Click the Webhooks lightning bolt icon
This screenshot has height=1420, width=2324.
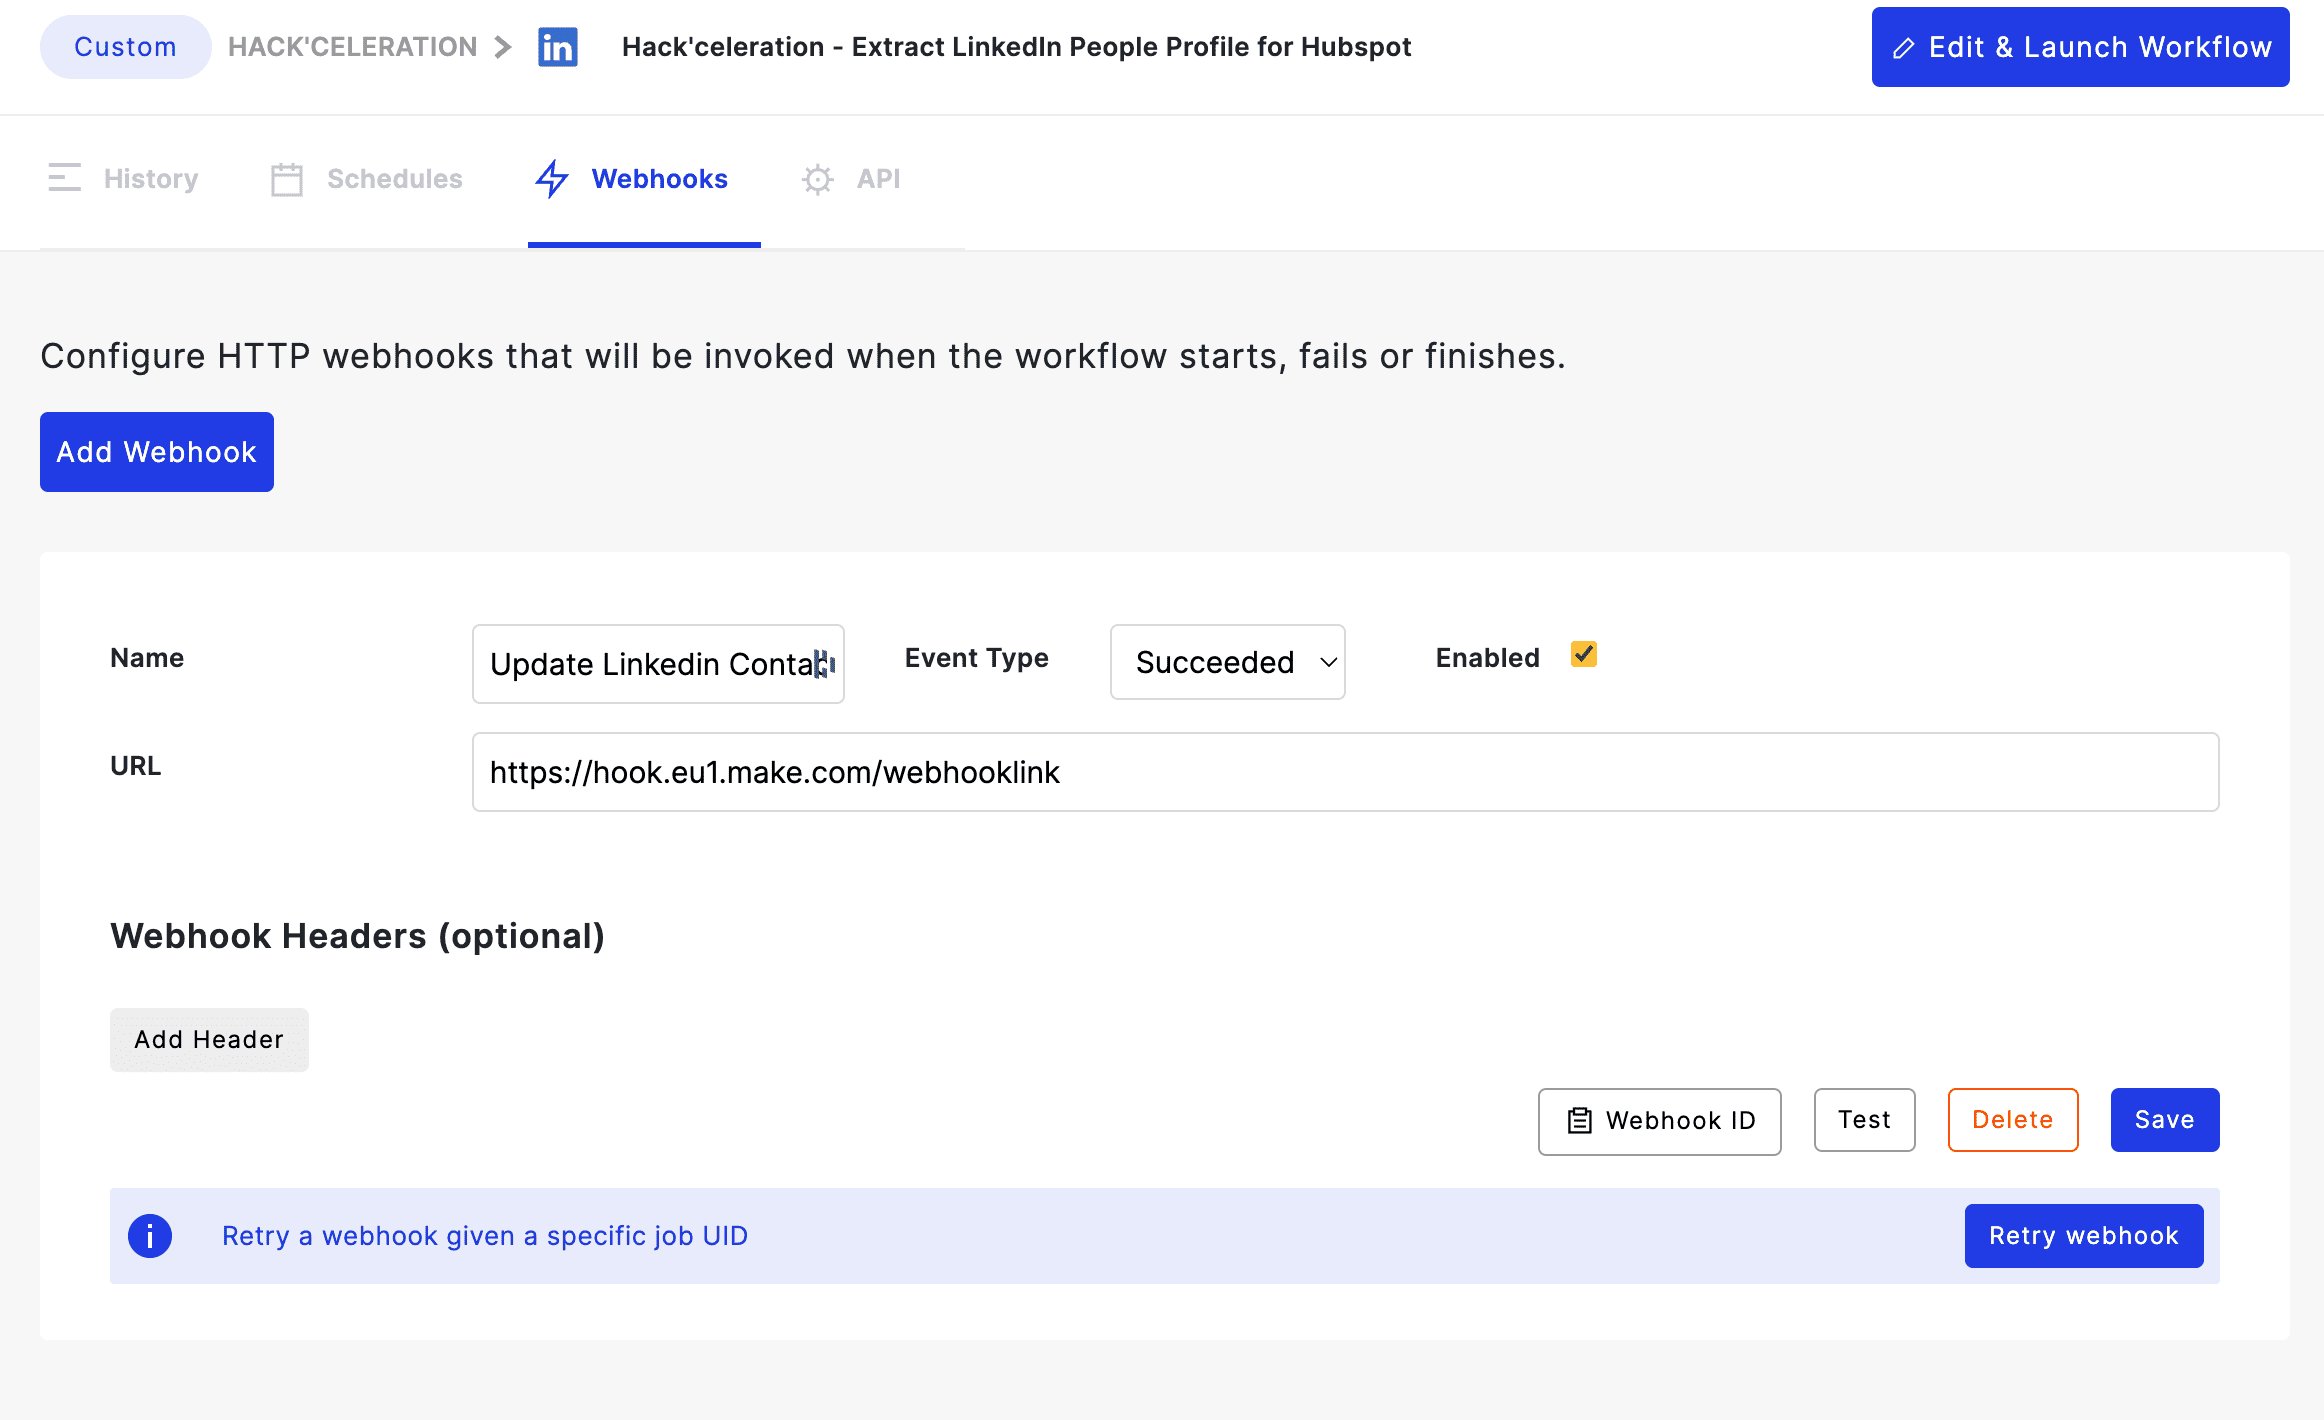click(x=552, y=179)
